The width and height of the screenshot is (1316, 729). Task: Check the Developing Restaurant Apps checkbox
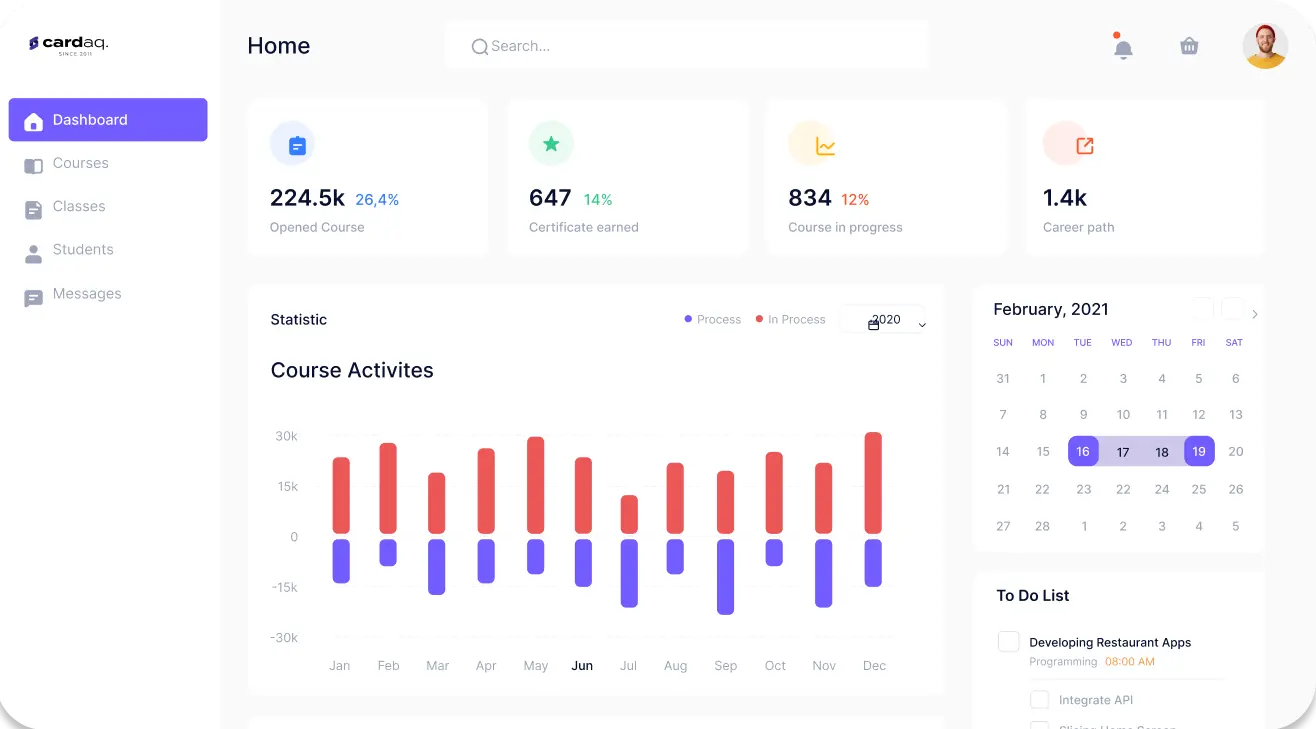point(1008,642)
